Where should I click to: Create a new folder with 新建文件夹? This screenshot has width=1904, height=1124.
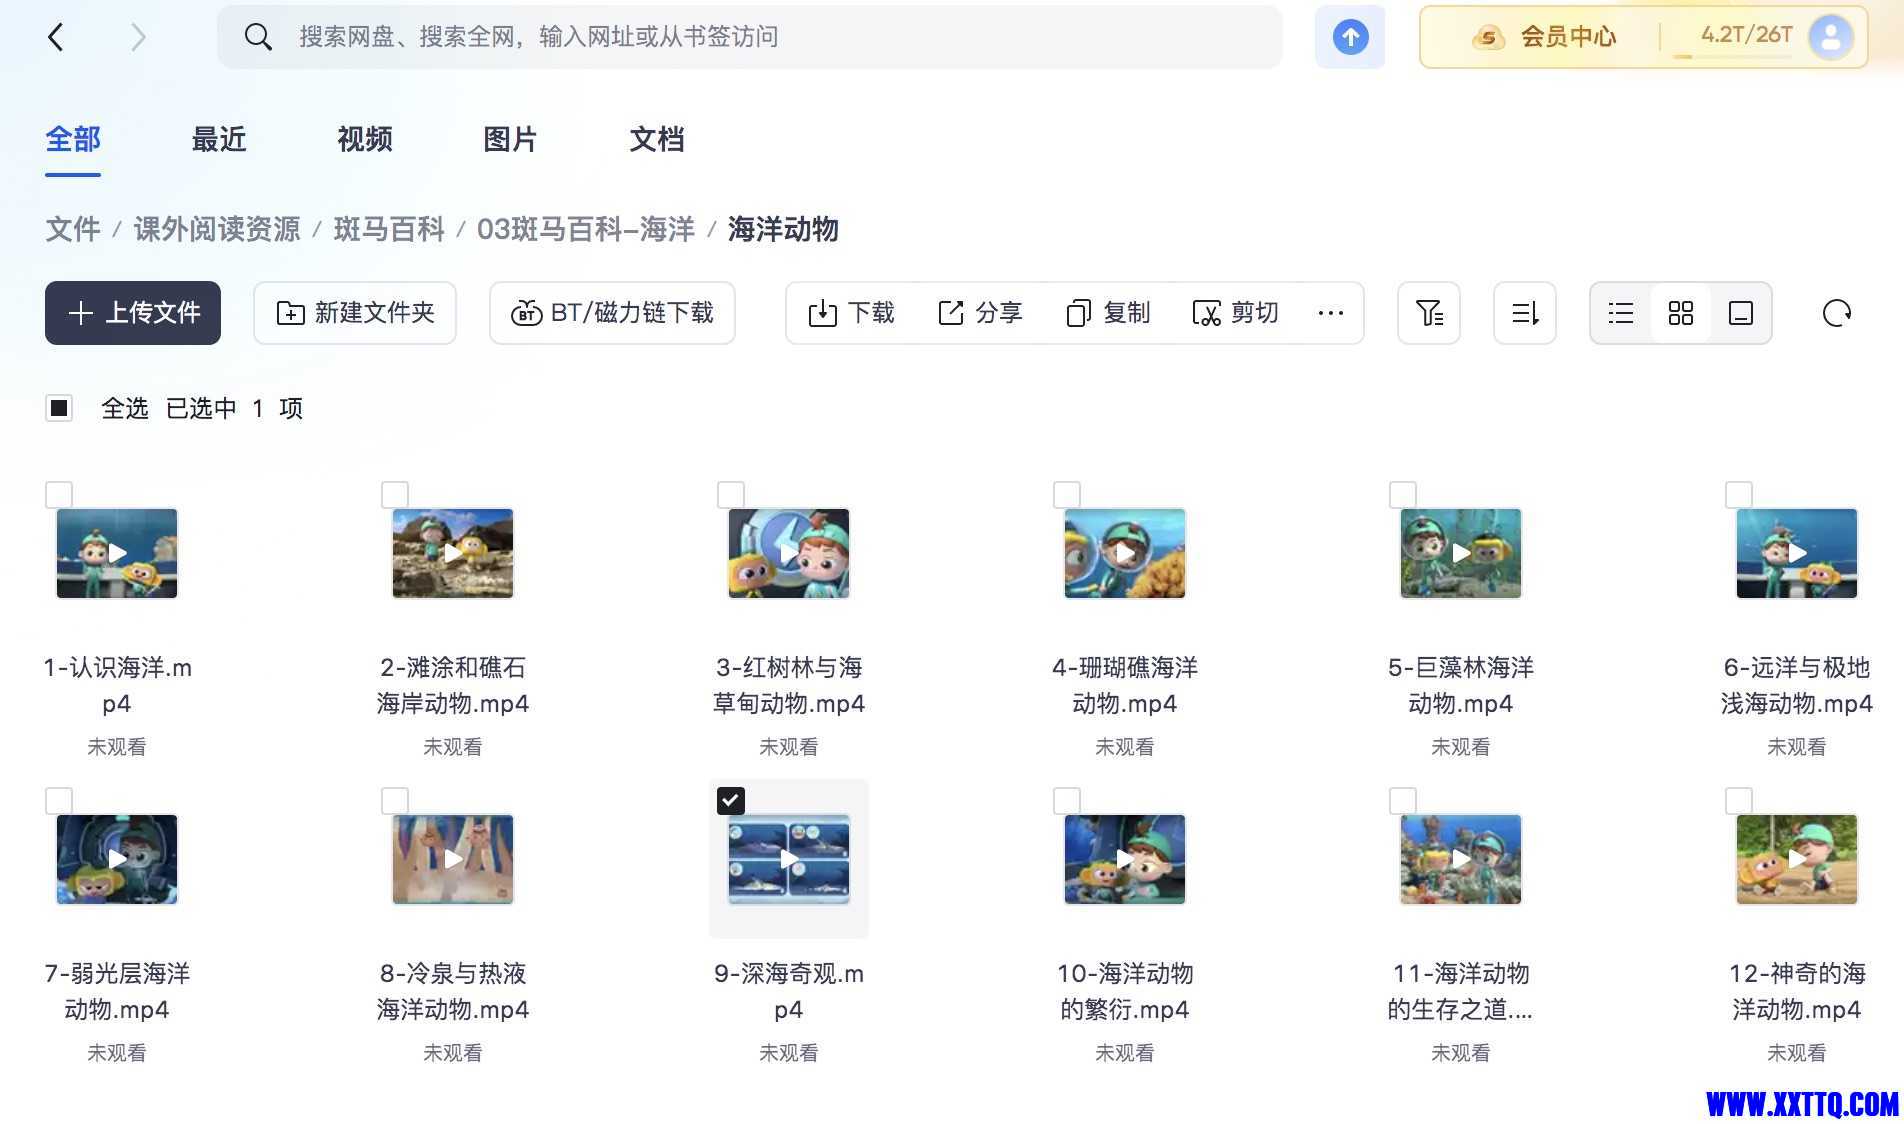355,313
